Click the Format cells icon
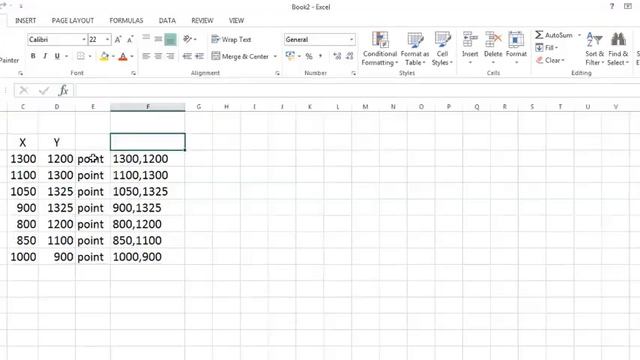This screenshot has height=360, width=640. point(516,40)
